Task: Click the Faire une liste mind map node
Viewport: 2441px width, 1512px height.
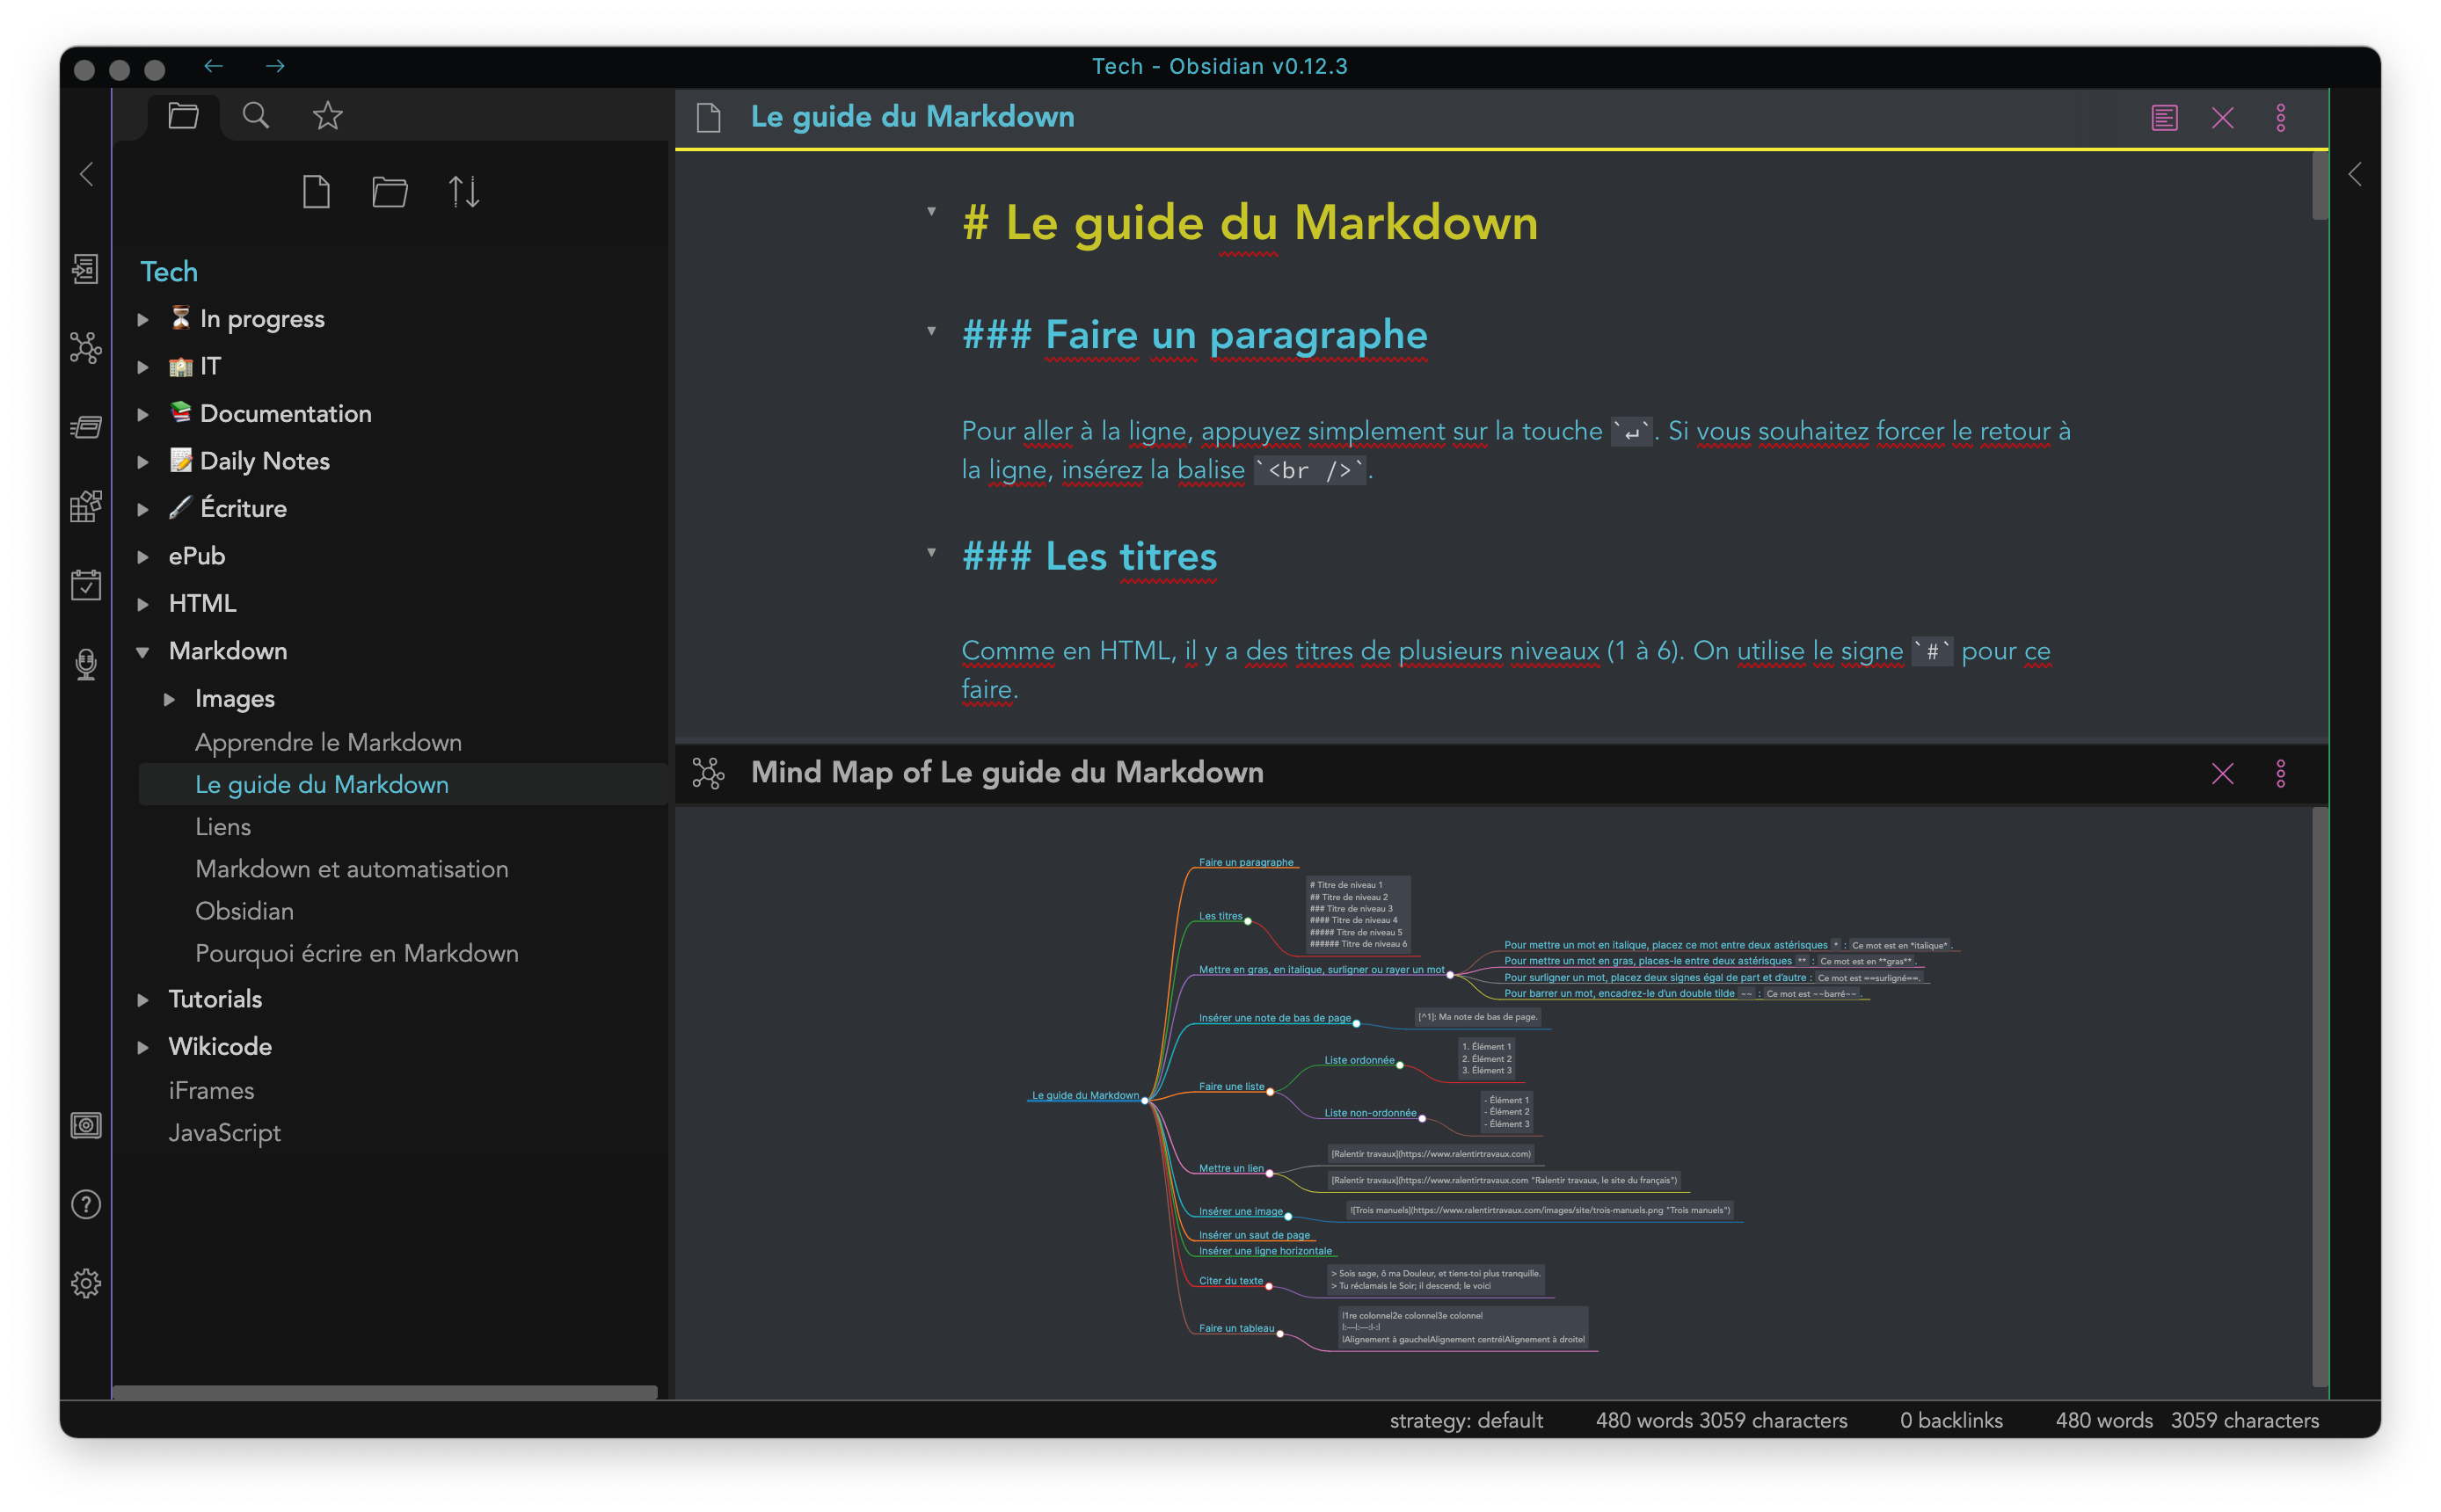Action: pos(1231,1087)
